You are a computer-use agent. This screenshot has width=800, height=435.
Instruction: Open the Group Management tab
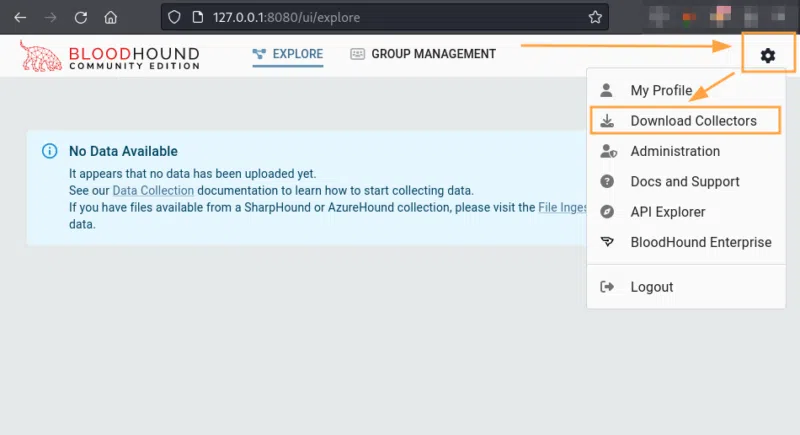pyautogui.click(x=423, y=54)
